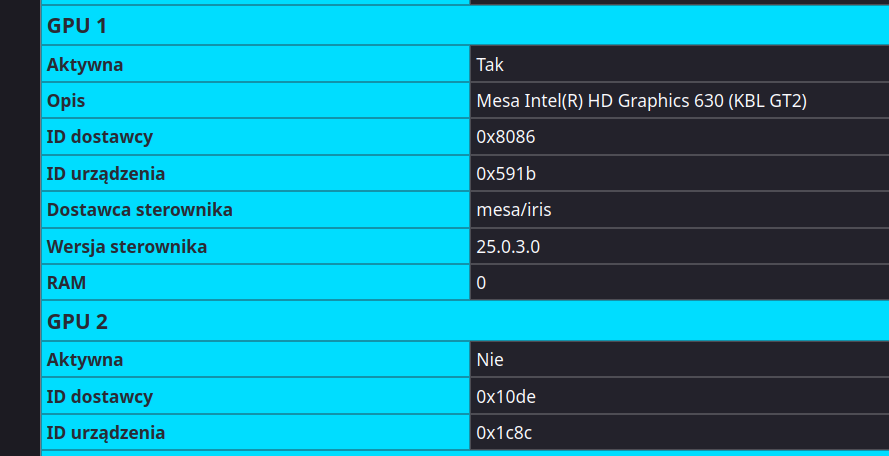Click the 0x591b device ID value
889x456 pixels.
(506, 174)
